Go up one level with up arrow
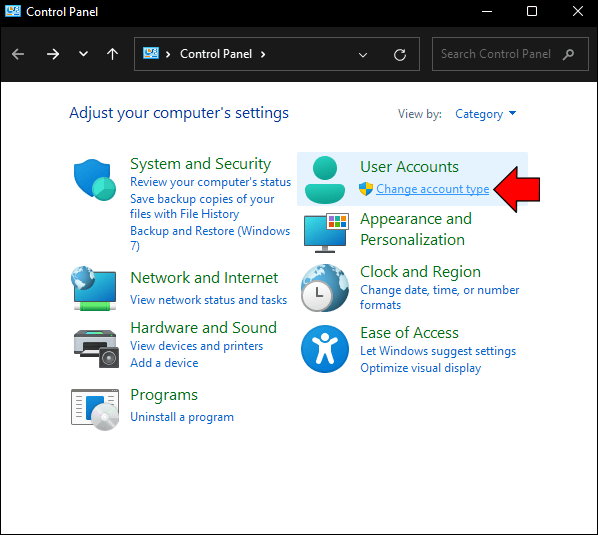The image size is (598, 535). click(112, 54)
